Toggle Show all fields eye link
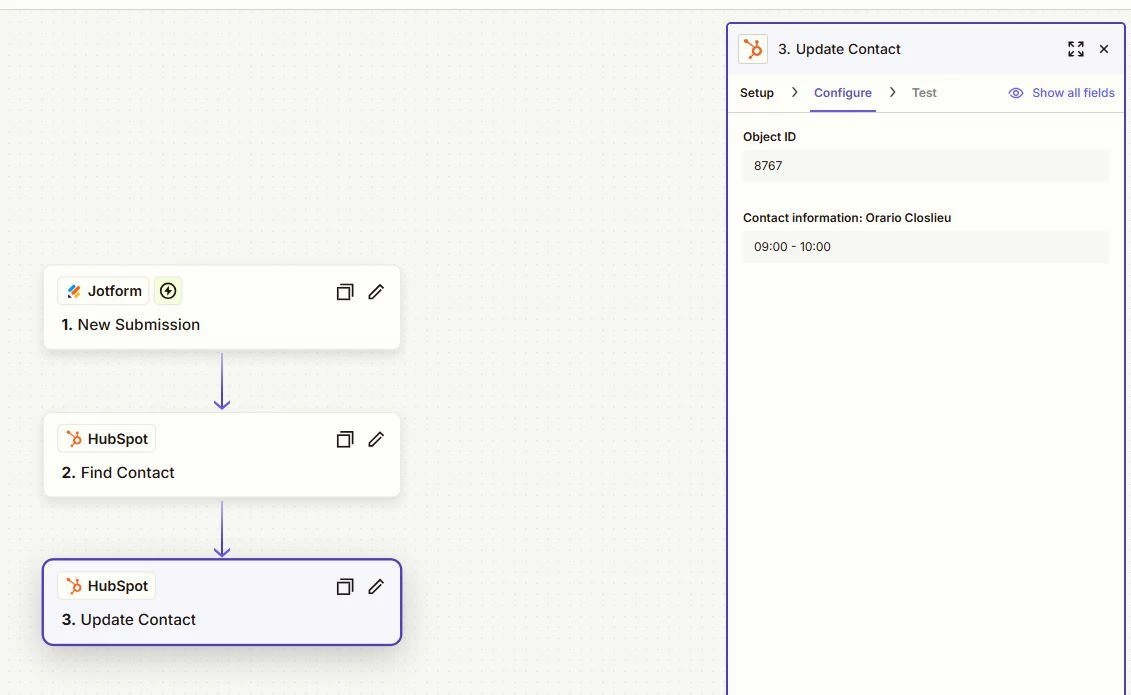Viewport: 1131px width, 695px height. [1061, 93]
